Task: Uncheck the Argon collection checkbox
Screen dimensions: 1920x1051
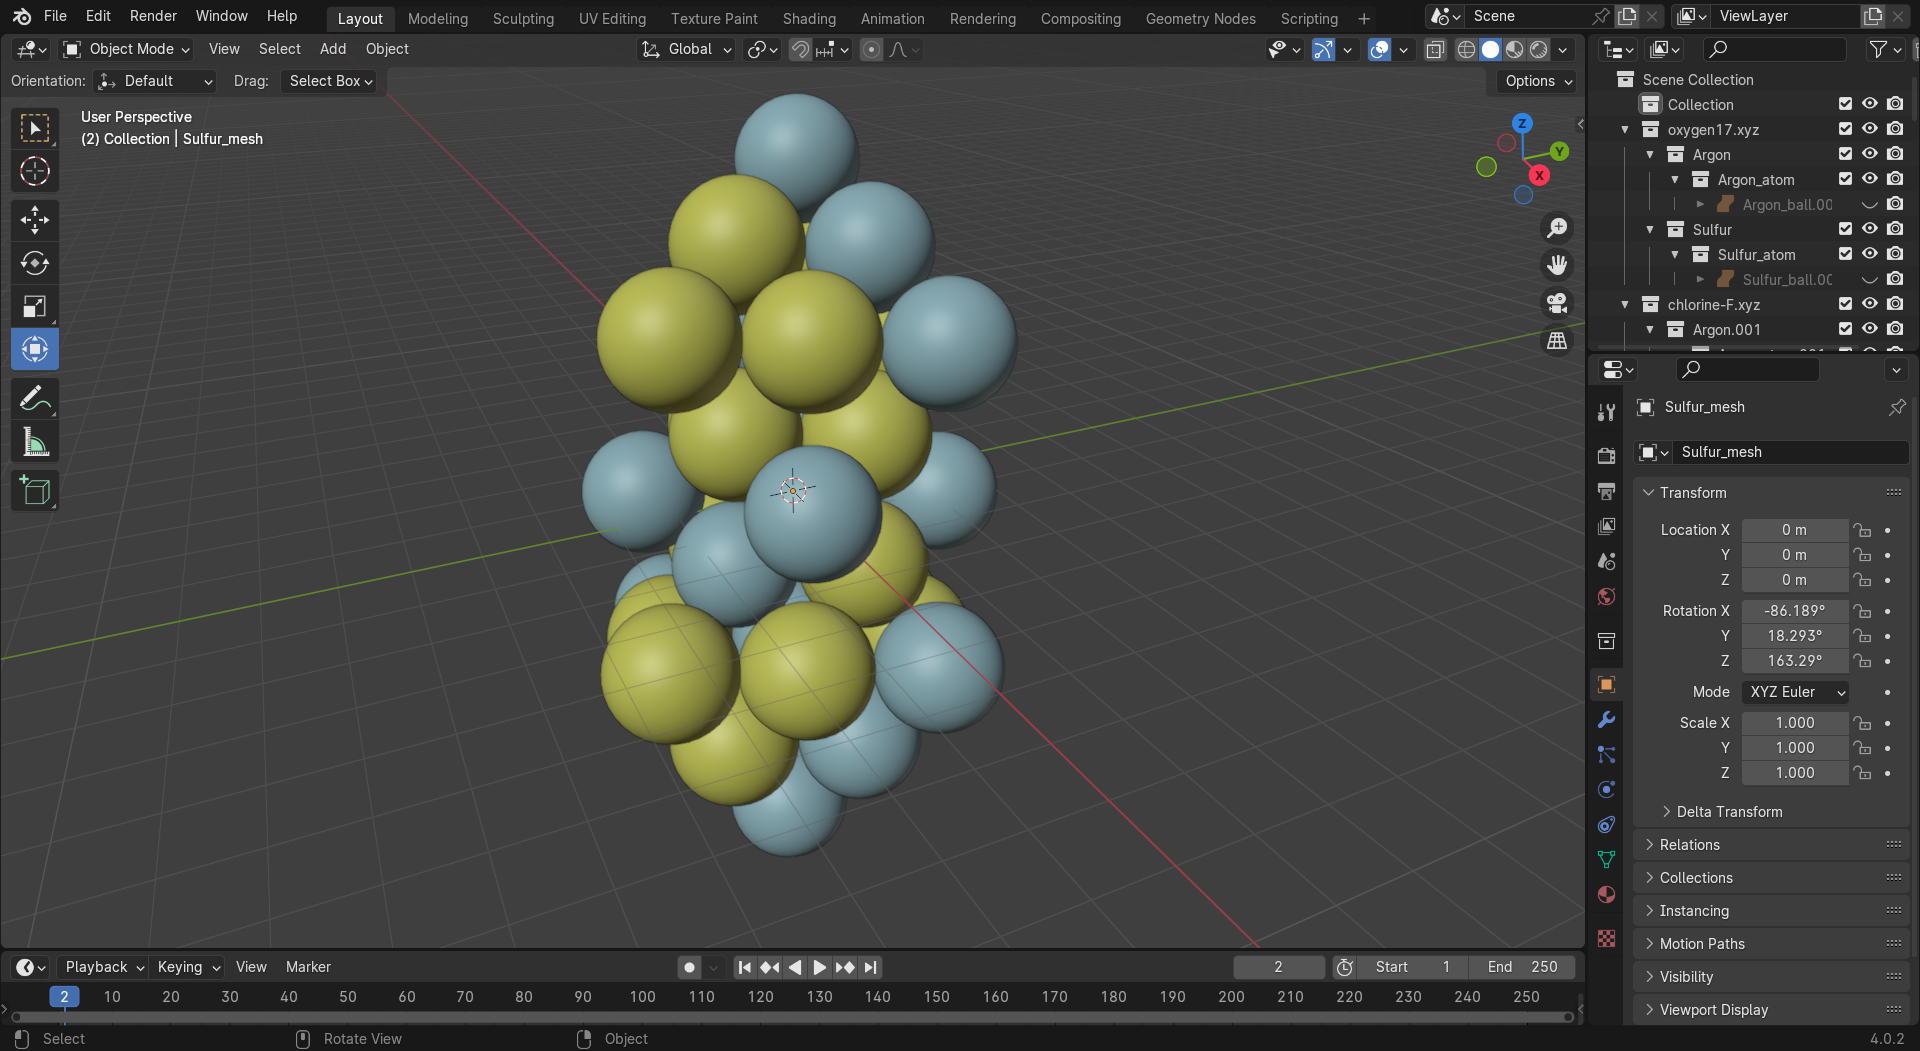Action: (x=1845, y=154)
